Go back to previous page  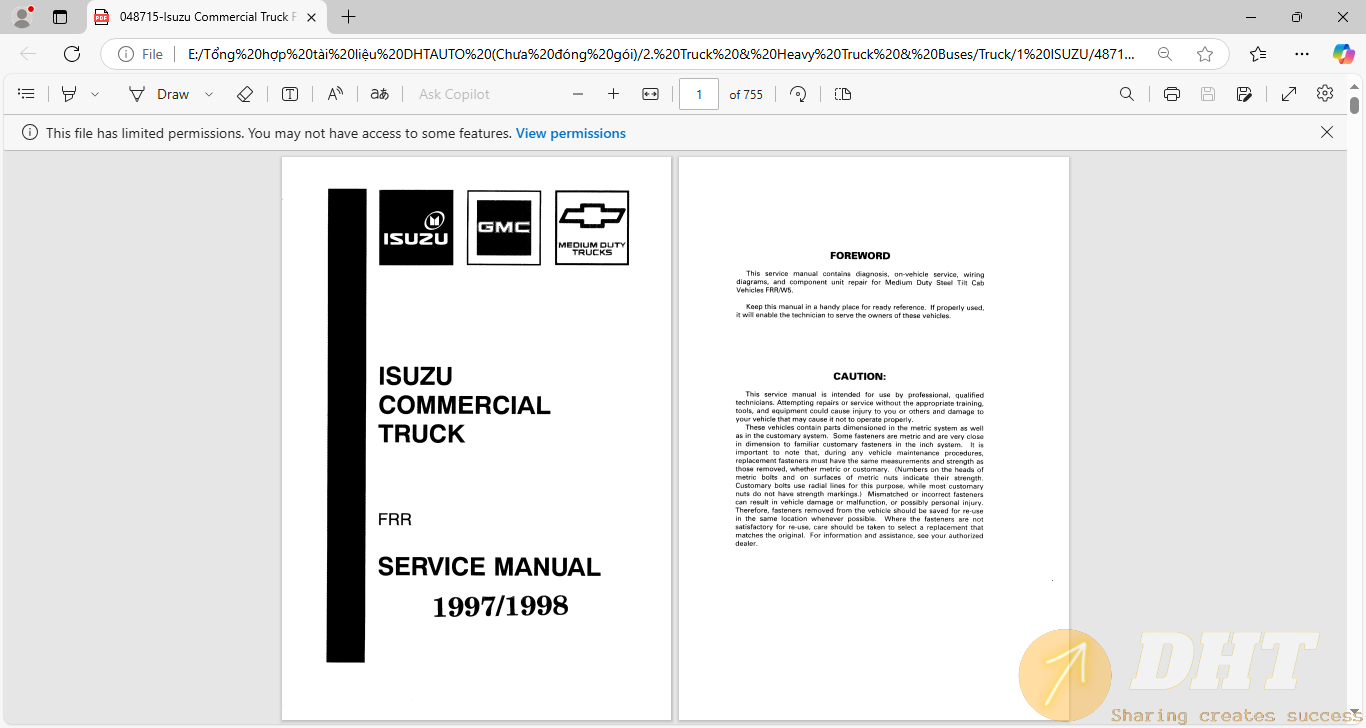tap(28, 54)
